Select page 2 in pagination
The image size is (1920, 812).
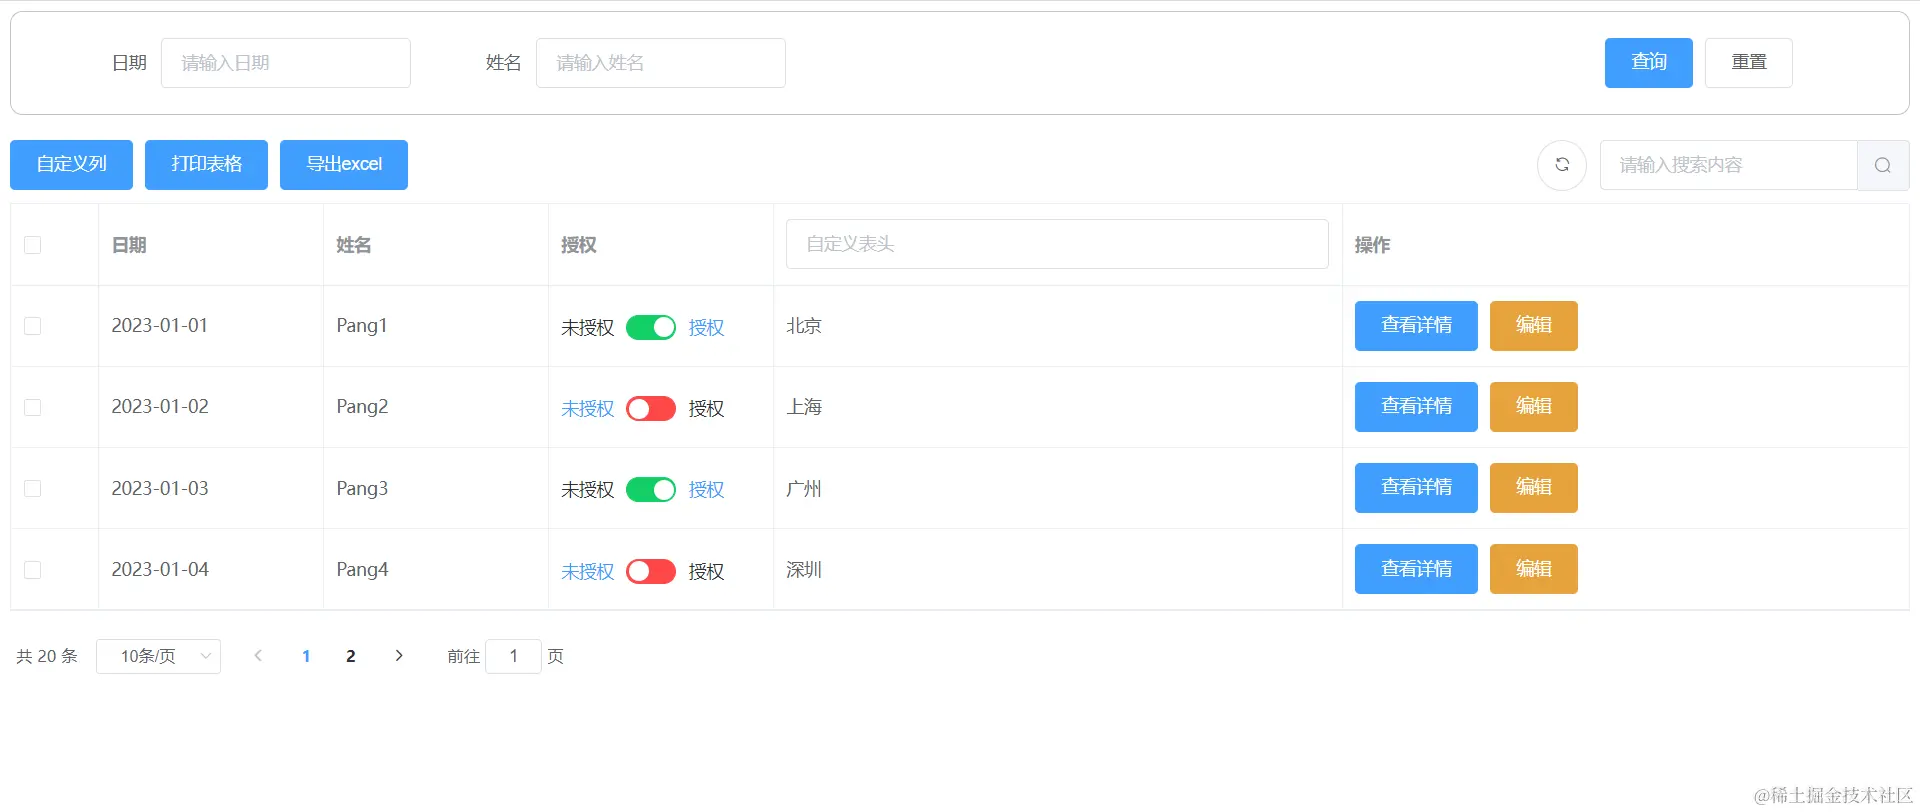(351, 656)
